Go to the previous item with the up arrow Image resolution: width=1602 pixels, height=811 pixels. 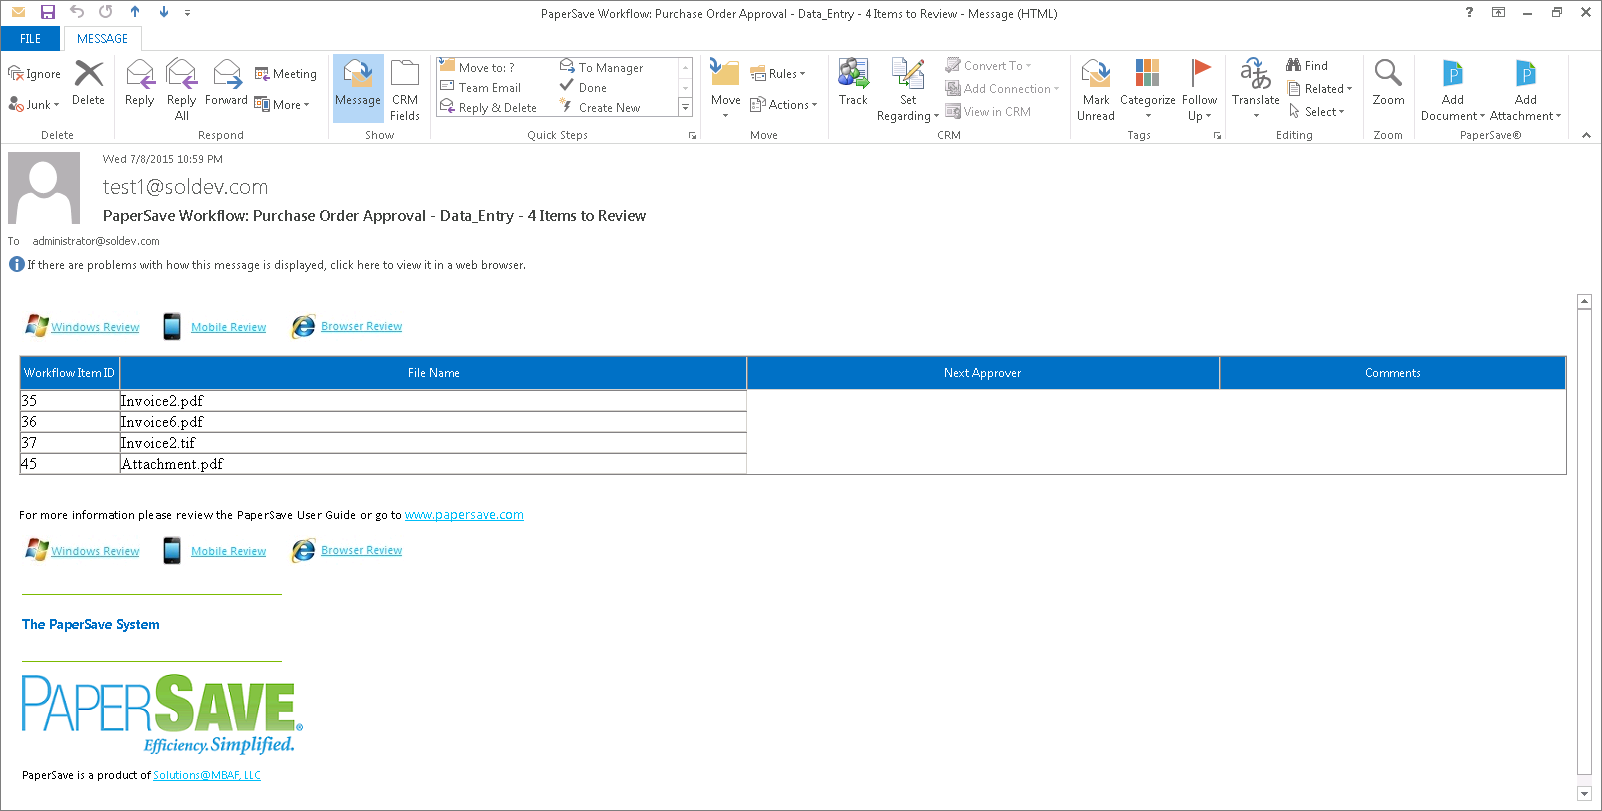coord(135,12)
